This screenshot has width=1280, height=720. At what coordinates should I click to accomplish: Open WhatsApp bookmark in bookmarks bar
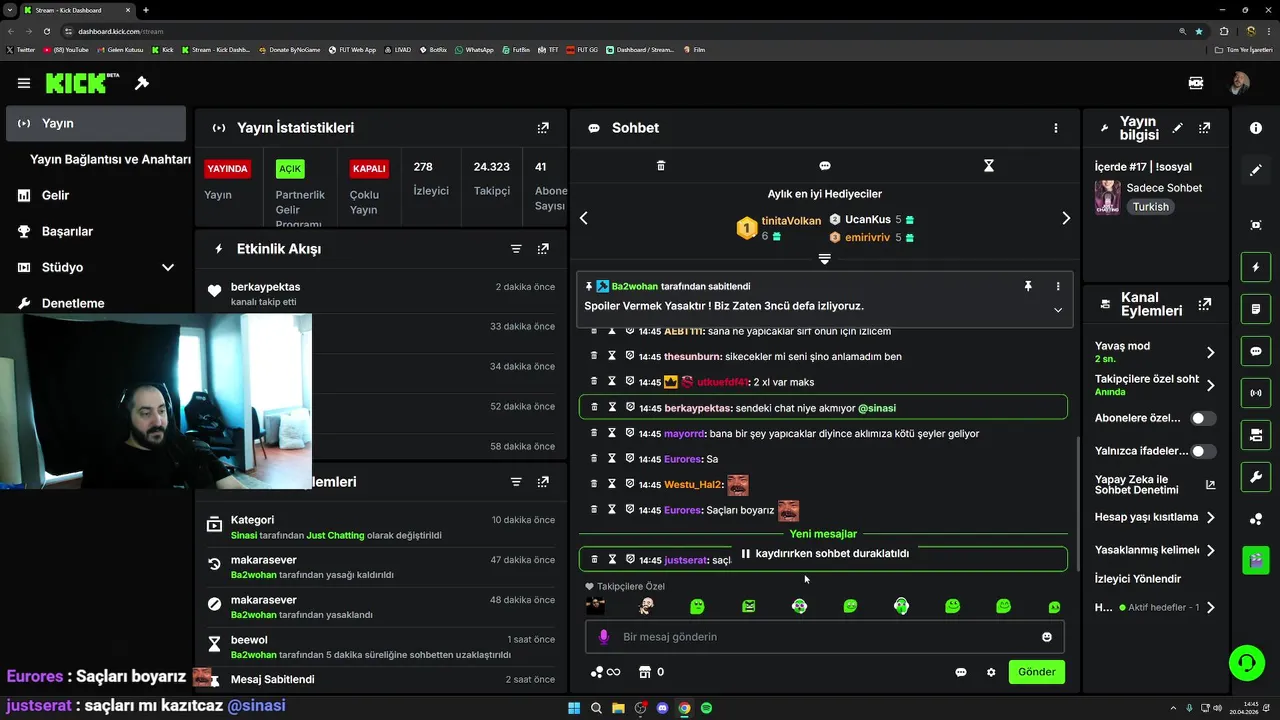[x=474, y=49]
